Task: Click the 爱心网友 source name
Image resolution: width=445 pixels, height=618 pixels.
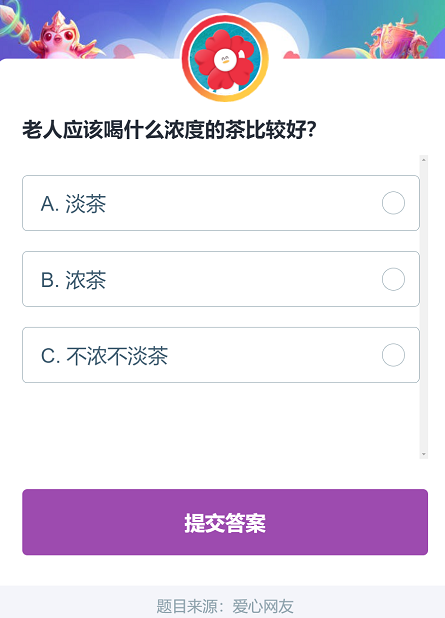Action: coord(263,606)
